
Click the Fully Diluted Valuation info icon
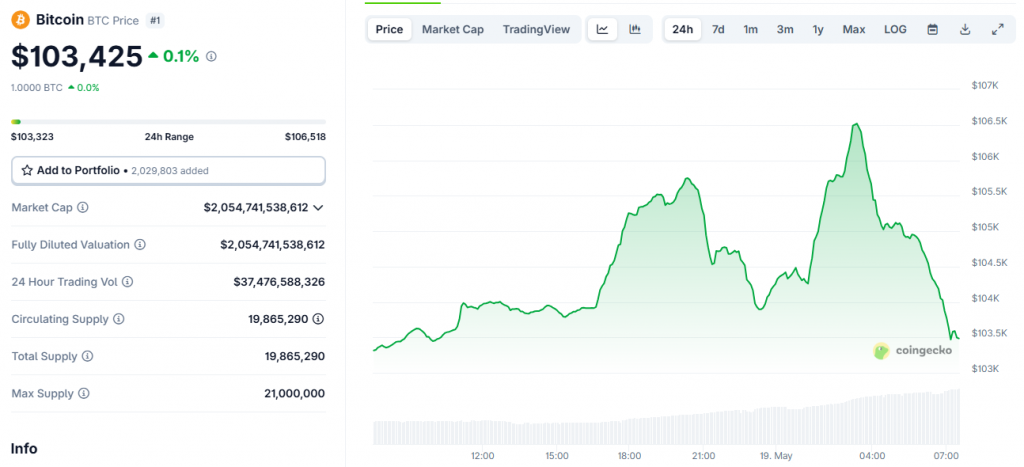(x=140, y=245)
